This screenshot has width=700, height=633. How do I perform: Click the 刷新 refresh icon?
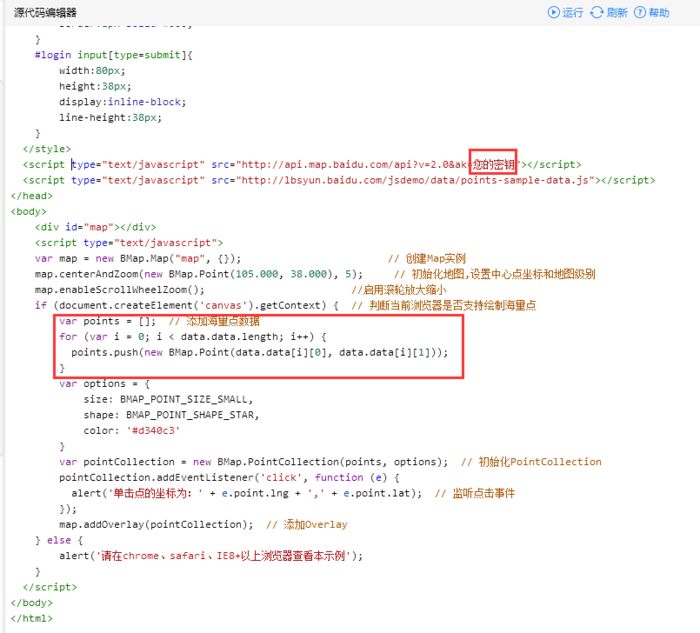point(596,12)
